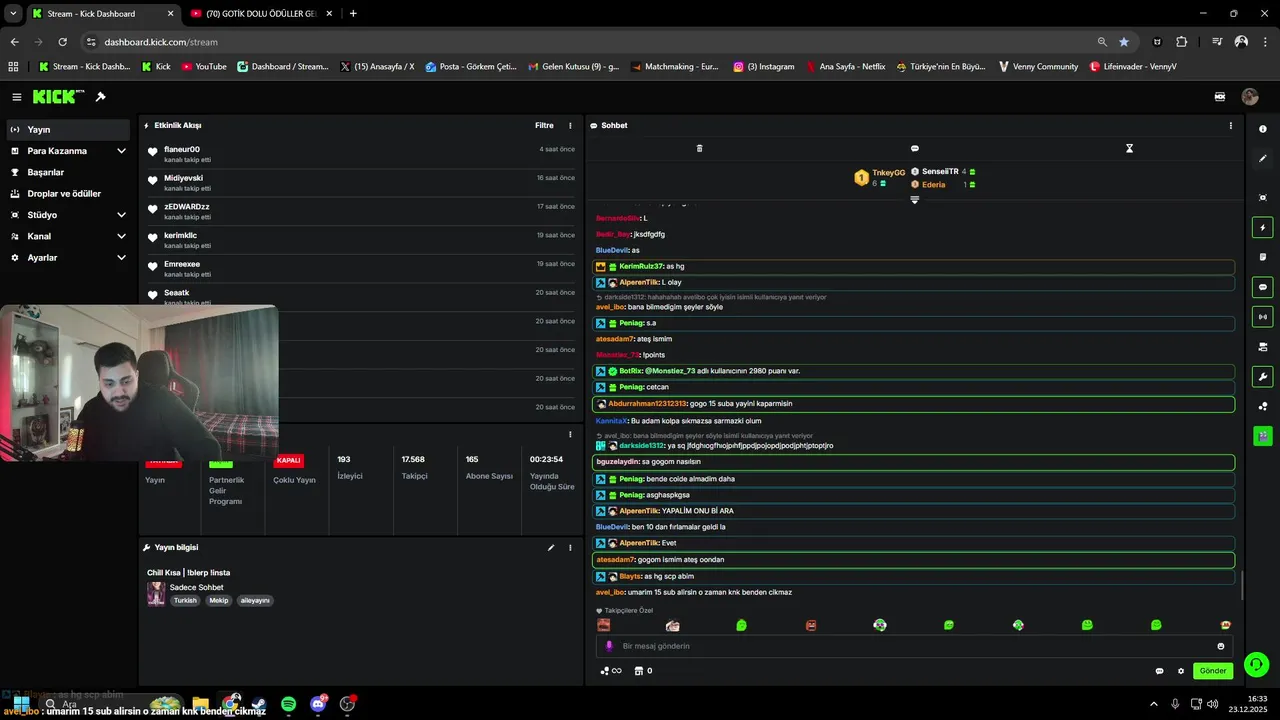1280x720 pixels.
Task: Click chat bubble icon beside settings gear
Action: point(1159,671)
